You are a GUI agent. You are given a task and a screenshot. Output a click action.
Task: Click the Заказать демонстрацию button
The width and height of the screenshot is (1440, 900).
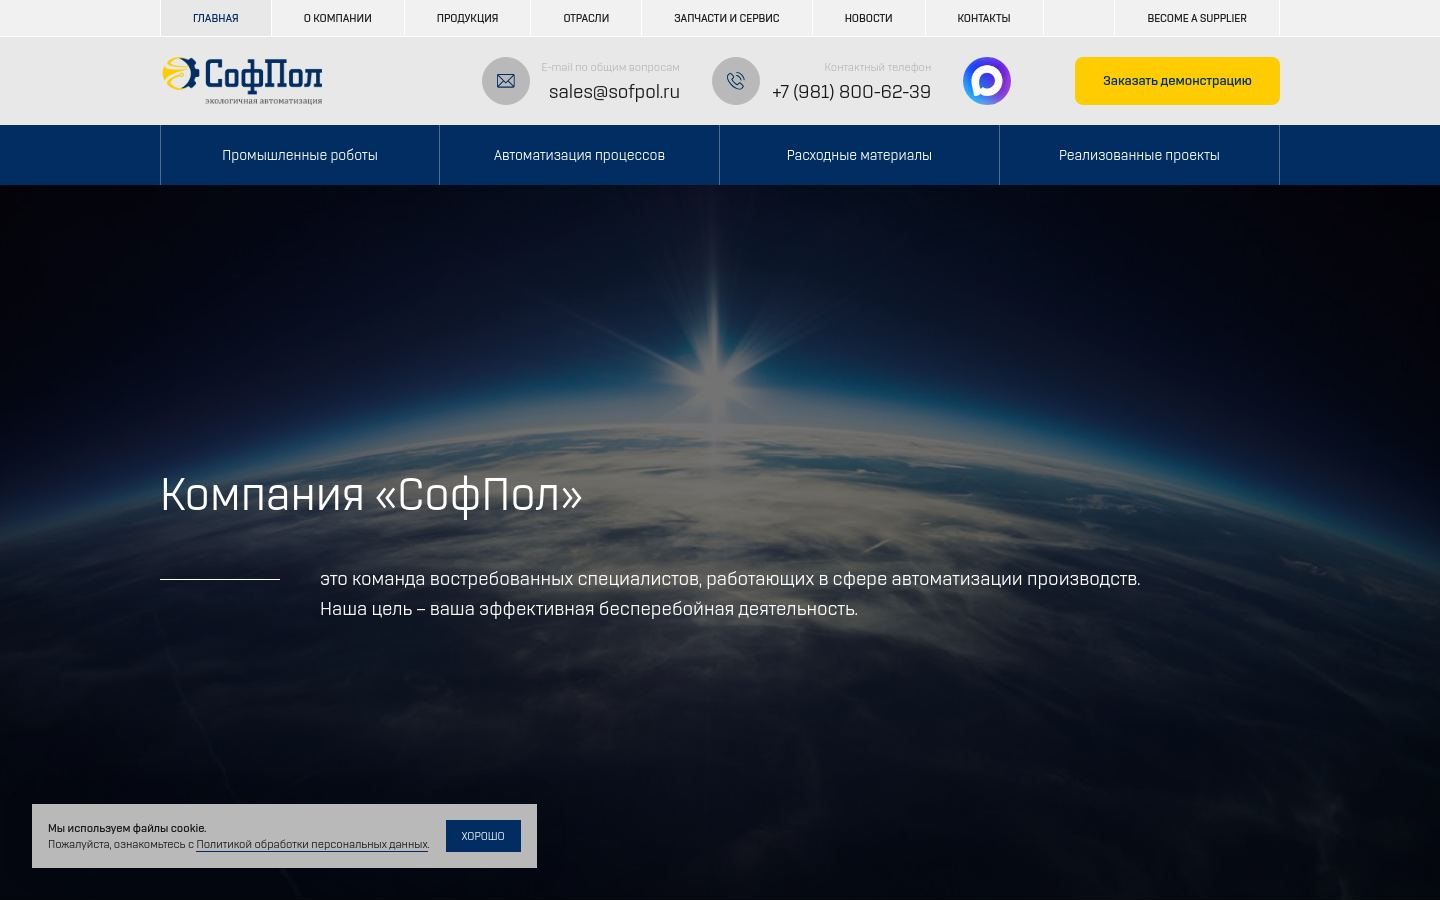(x=1177, y=81)
